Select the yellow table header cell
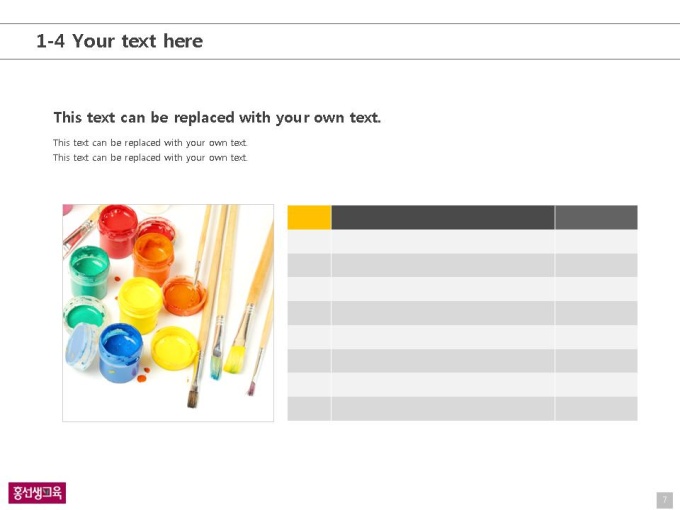Screen dimensions: 680x510 pyautogui.click(x=309, y=217)
